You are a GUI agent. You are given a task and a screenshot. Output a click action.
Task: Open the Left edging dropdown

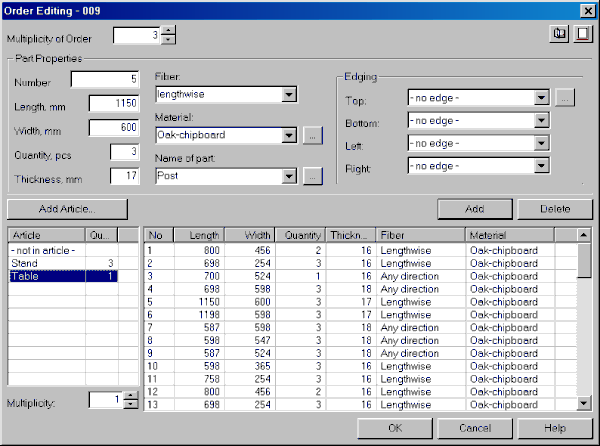point(541,143)
